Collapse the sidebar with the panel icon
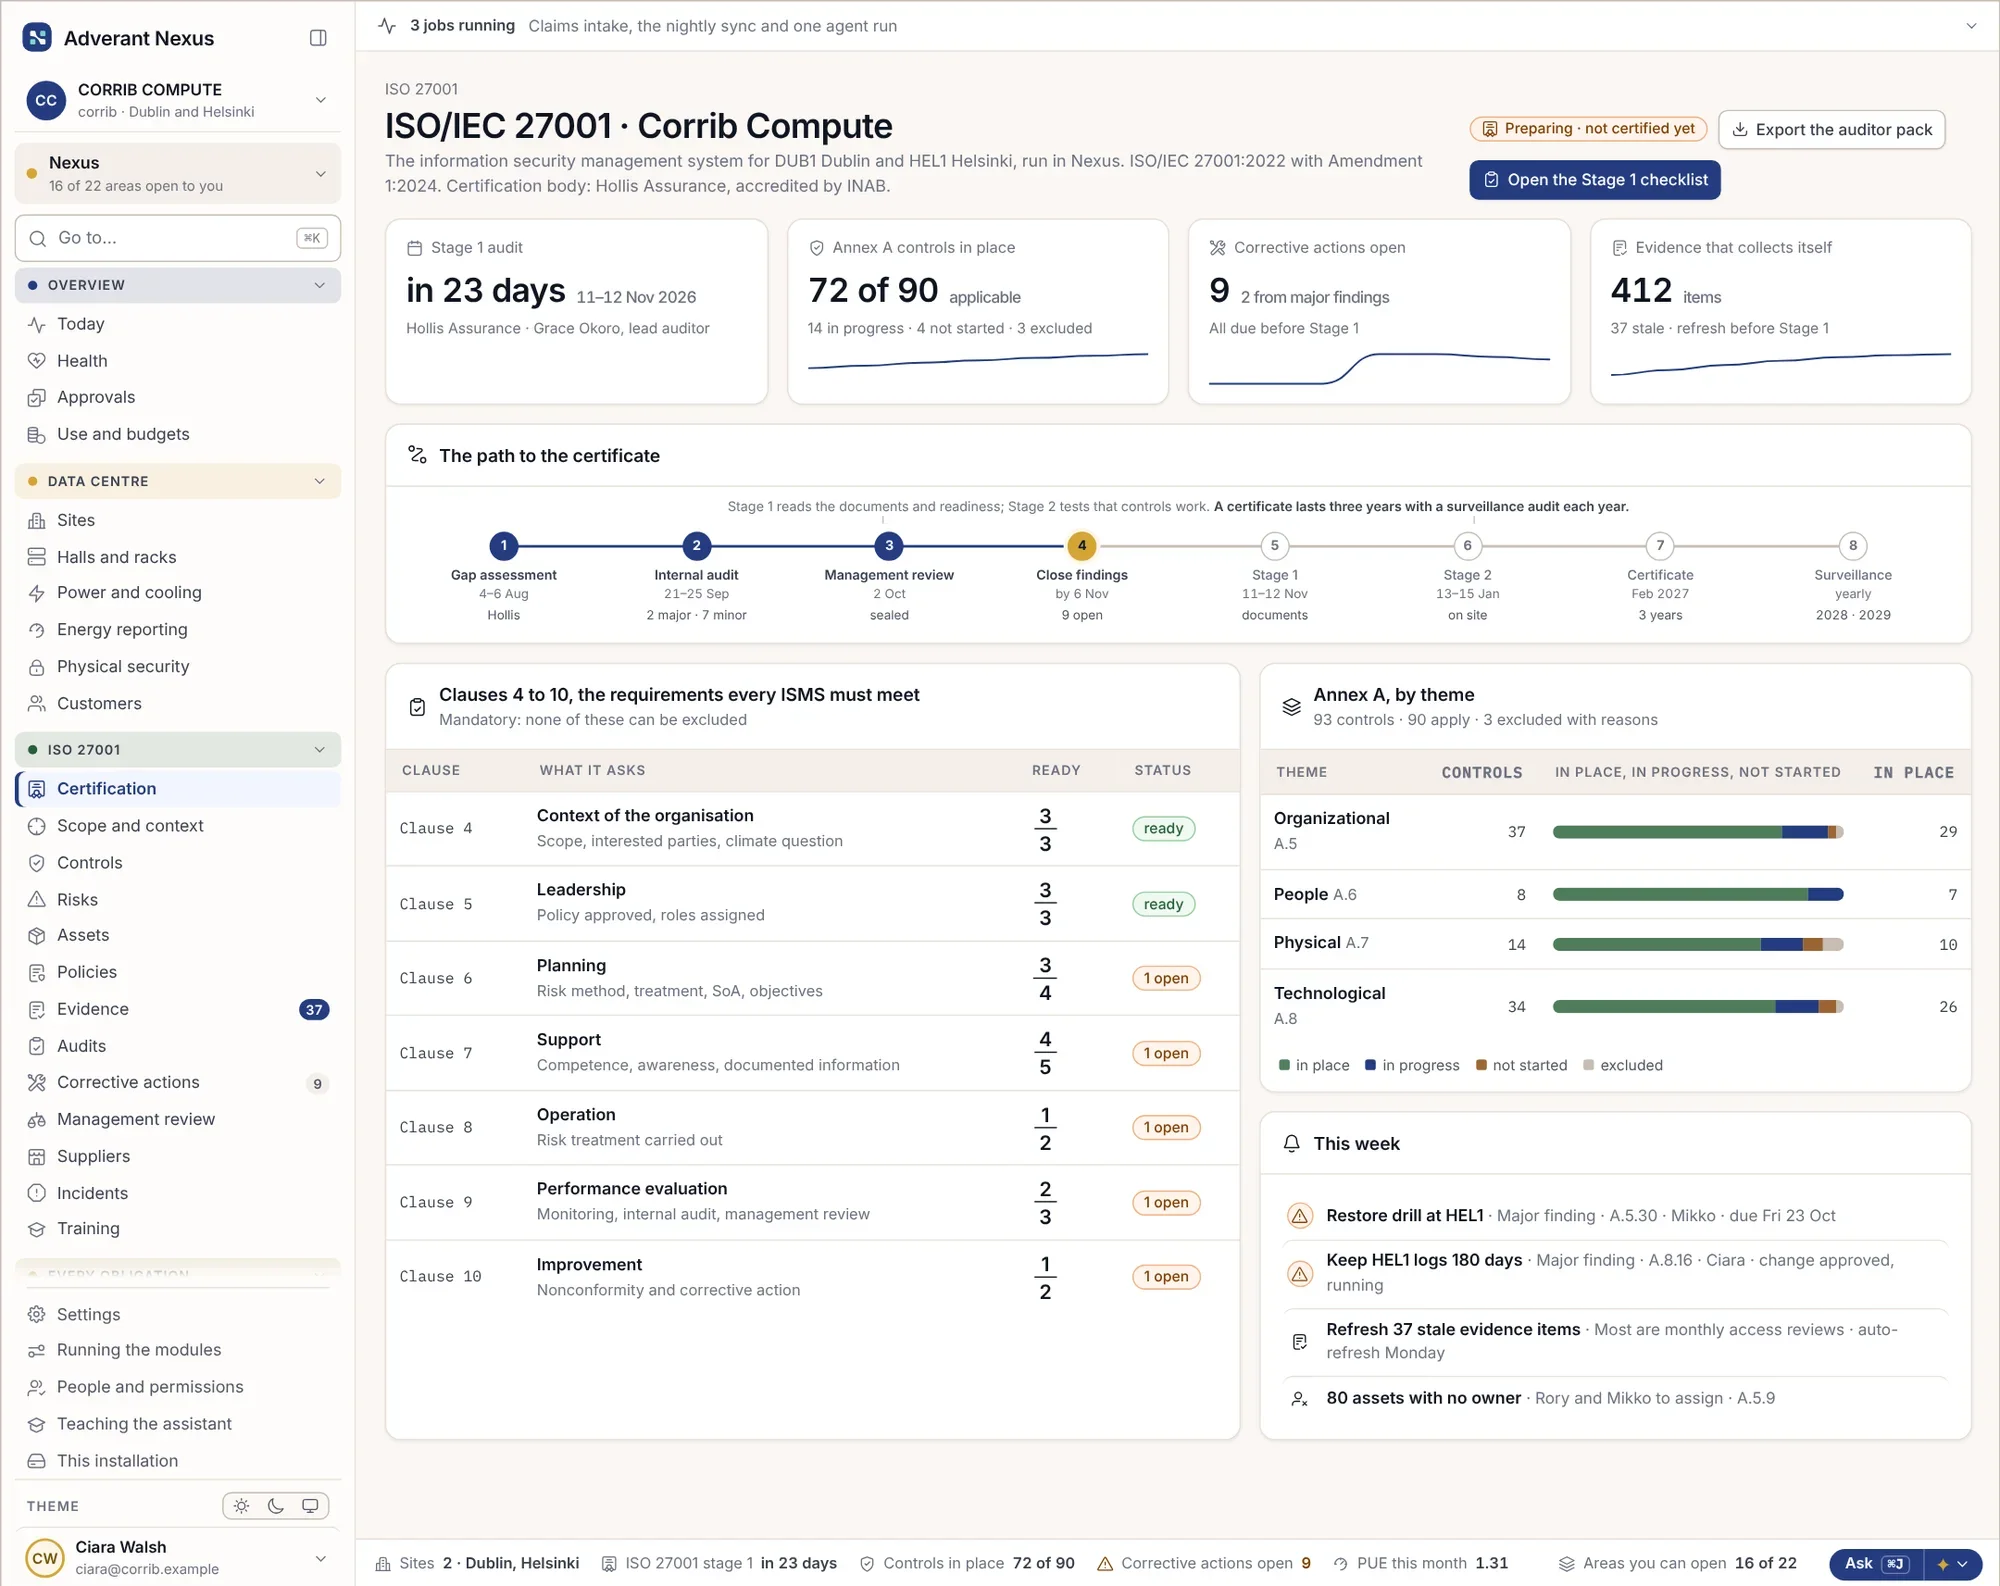This screenshot has width=2000, height=1586. click(x=318, y=38)
